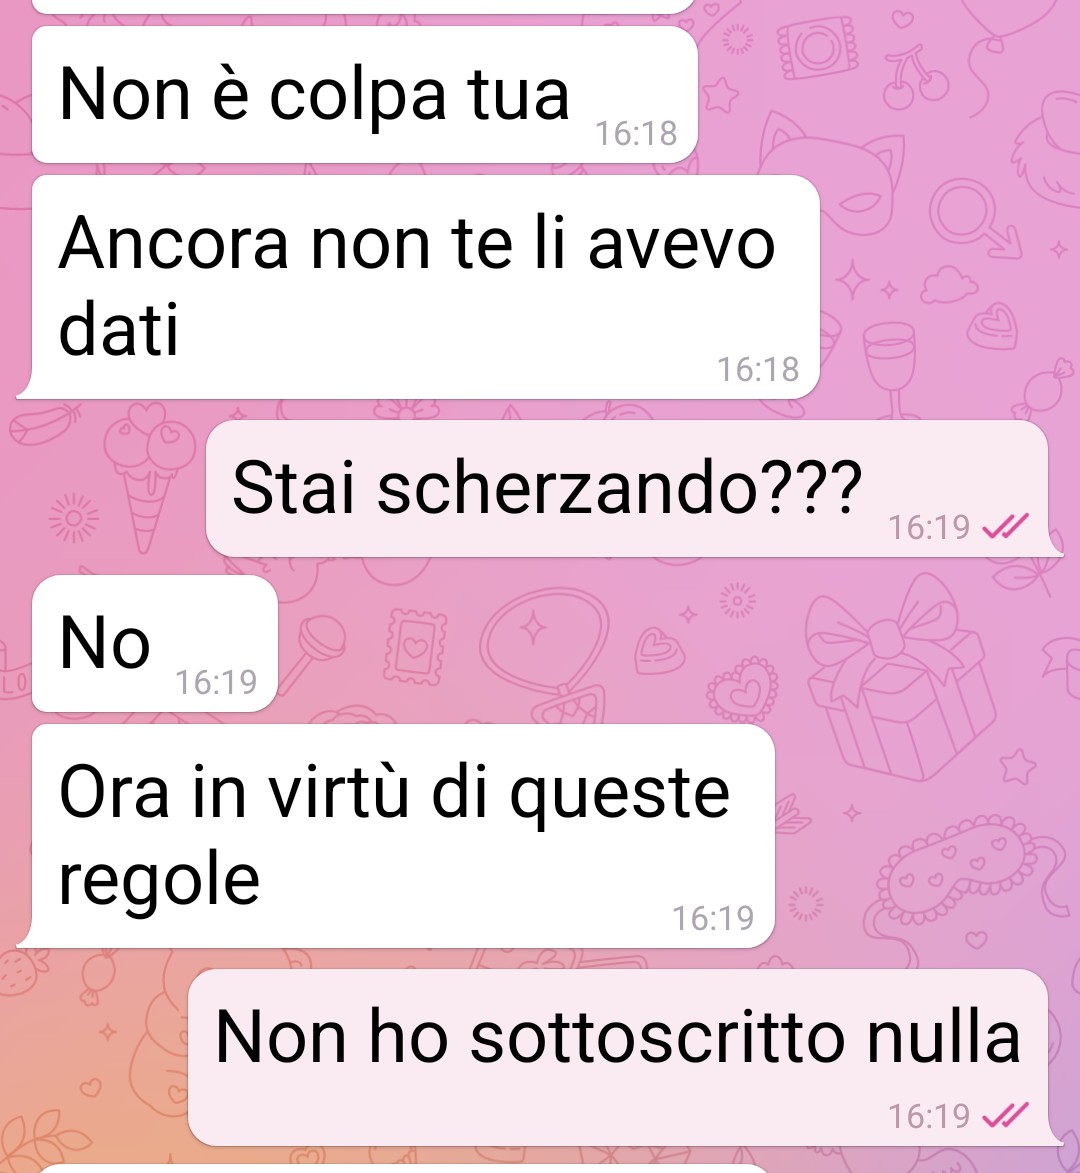Screen dimensions: 1080x1173
Task: Tap the partially visible message bubble at the top
Action: tap(365, 6)
